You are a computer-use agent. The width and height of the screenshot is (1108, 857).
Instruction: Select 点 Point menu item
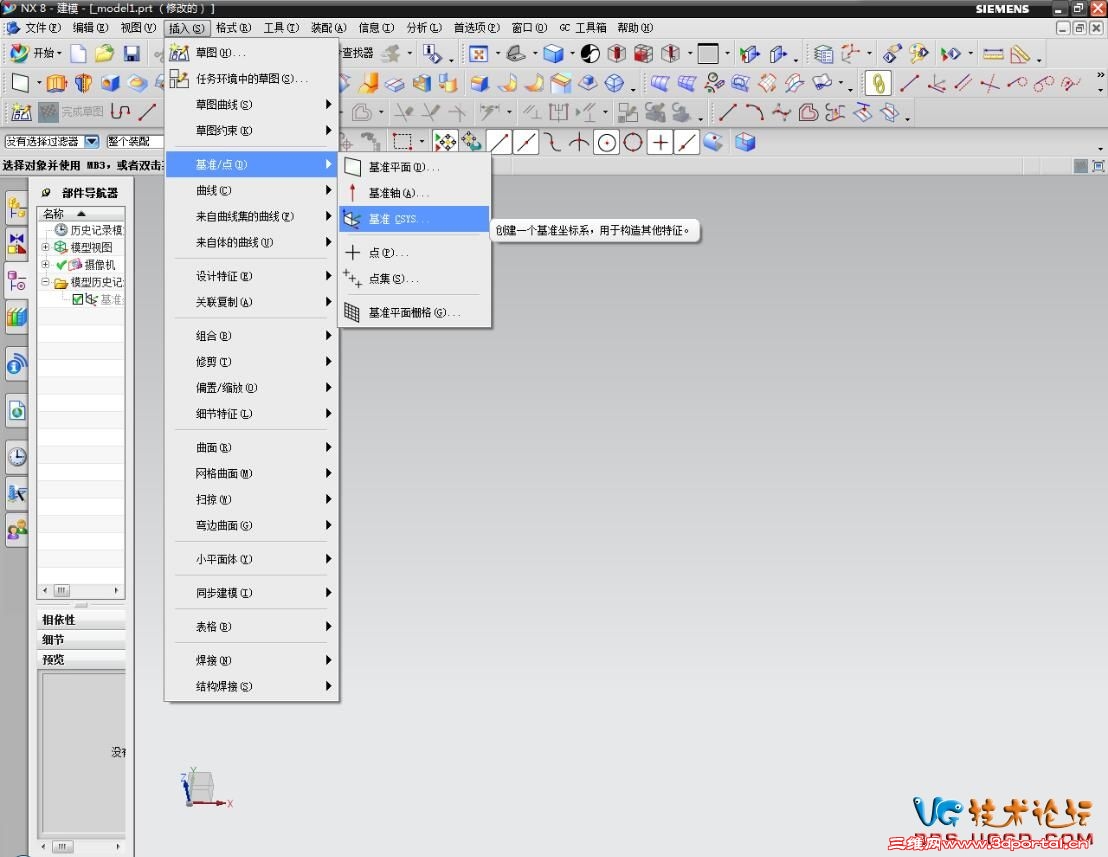414,253
